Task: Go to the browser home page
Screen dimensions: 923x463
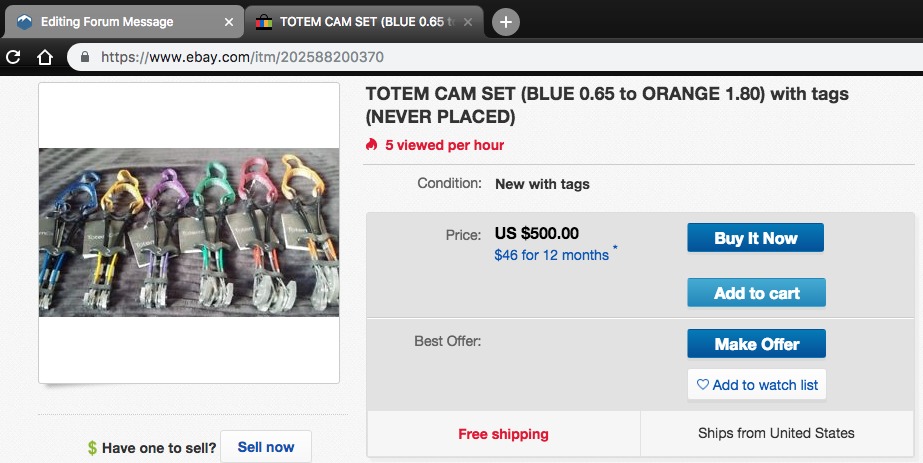Action: coord(45,57)
